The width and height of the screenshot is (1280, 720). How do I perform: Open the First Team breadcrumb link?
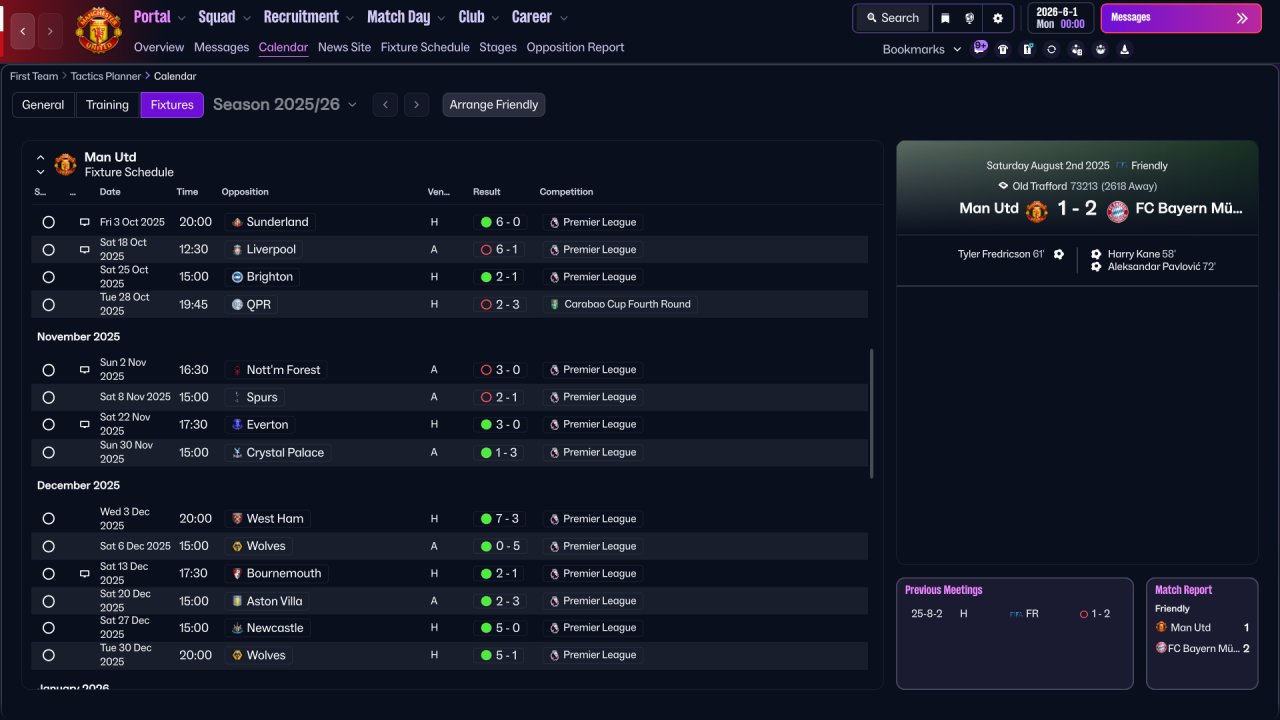coord(34,76)
